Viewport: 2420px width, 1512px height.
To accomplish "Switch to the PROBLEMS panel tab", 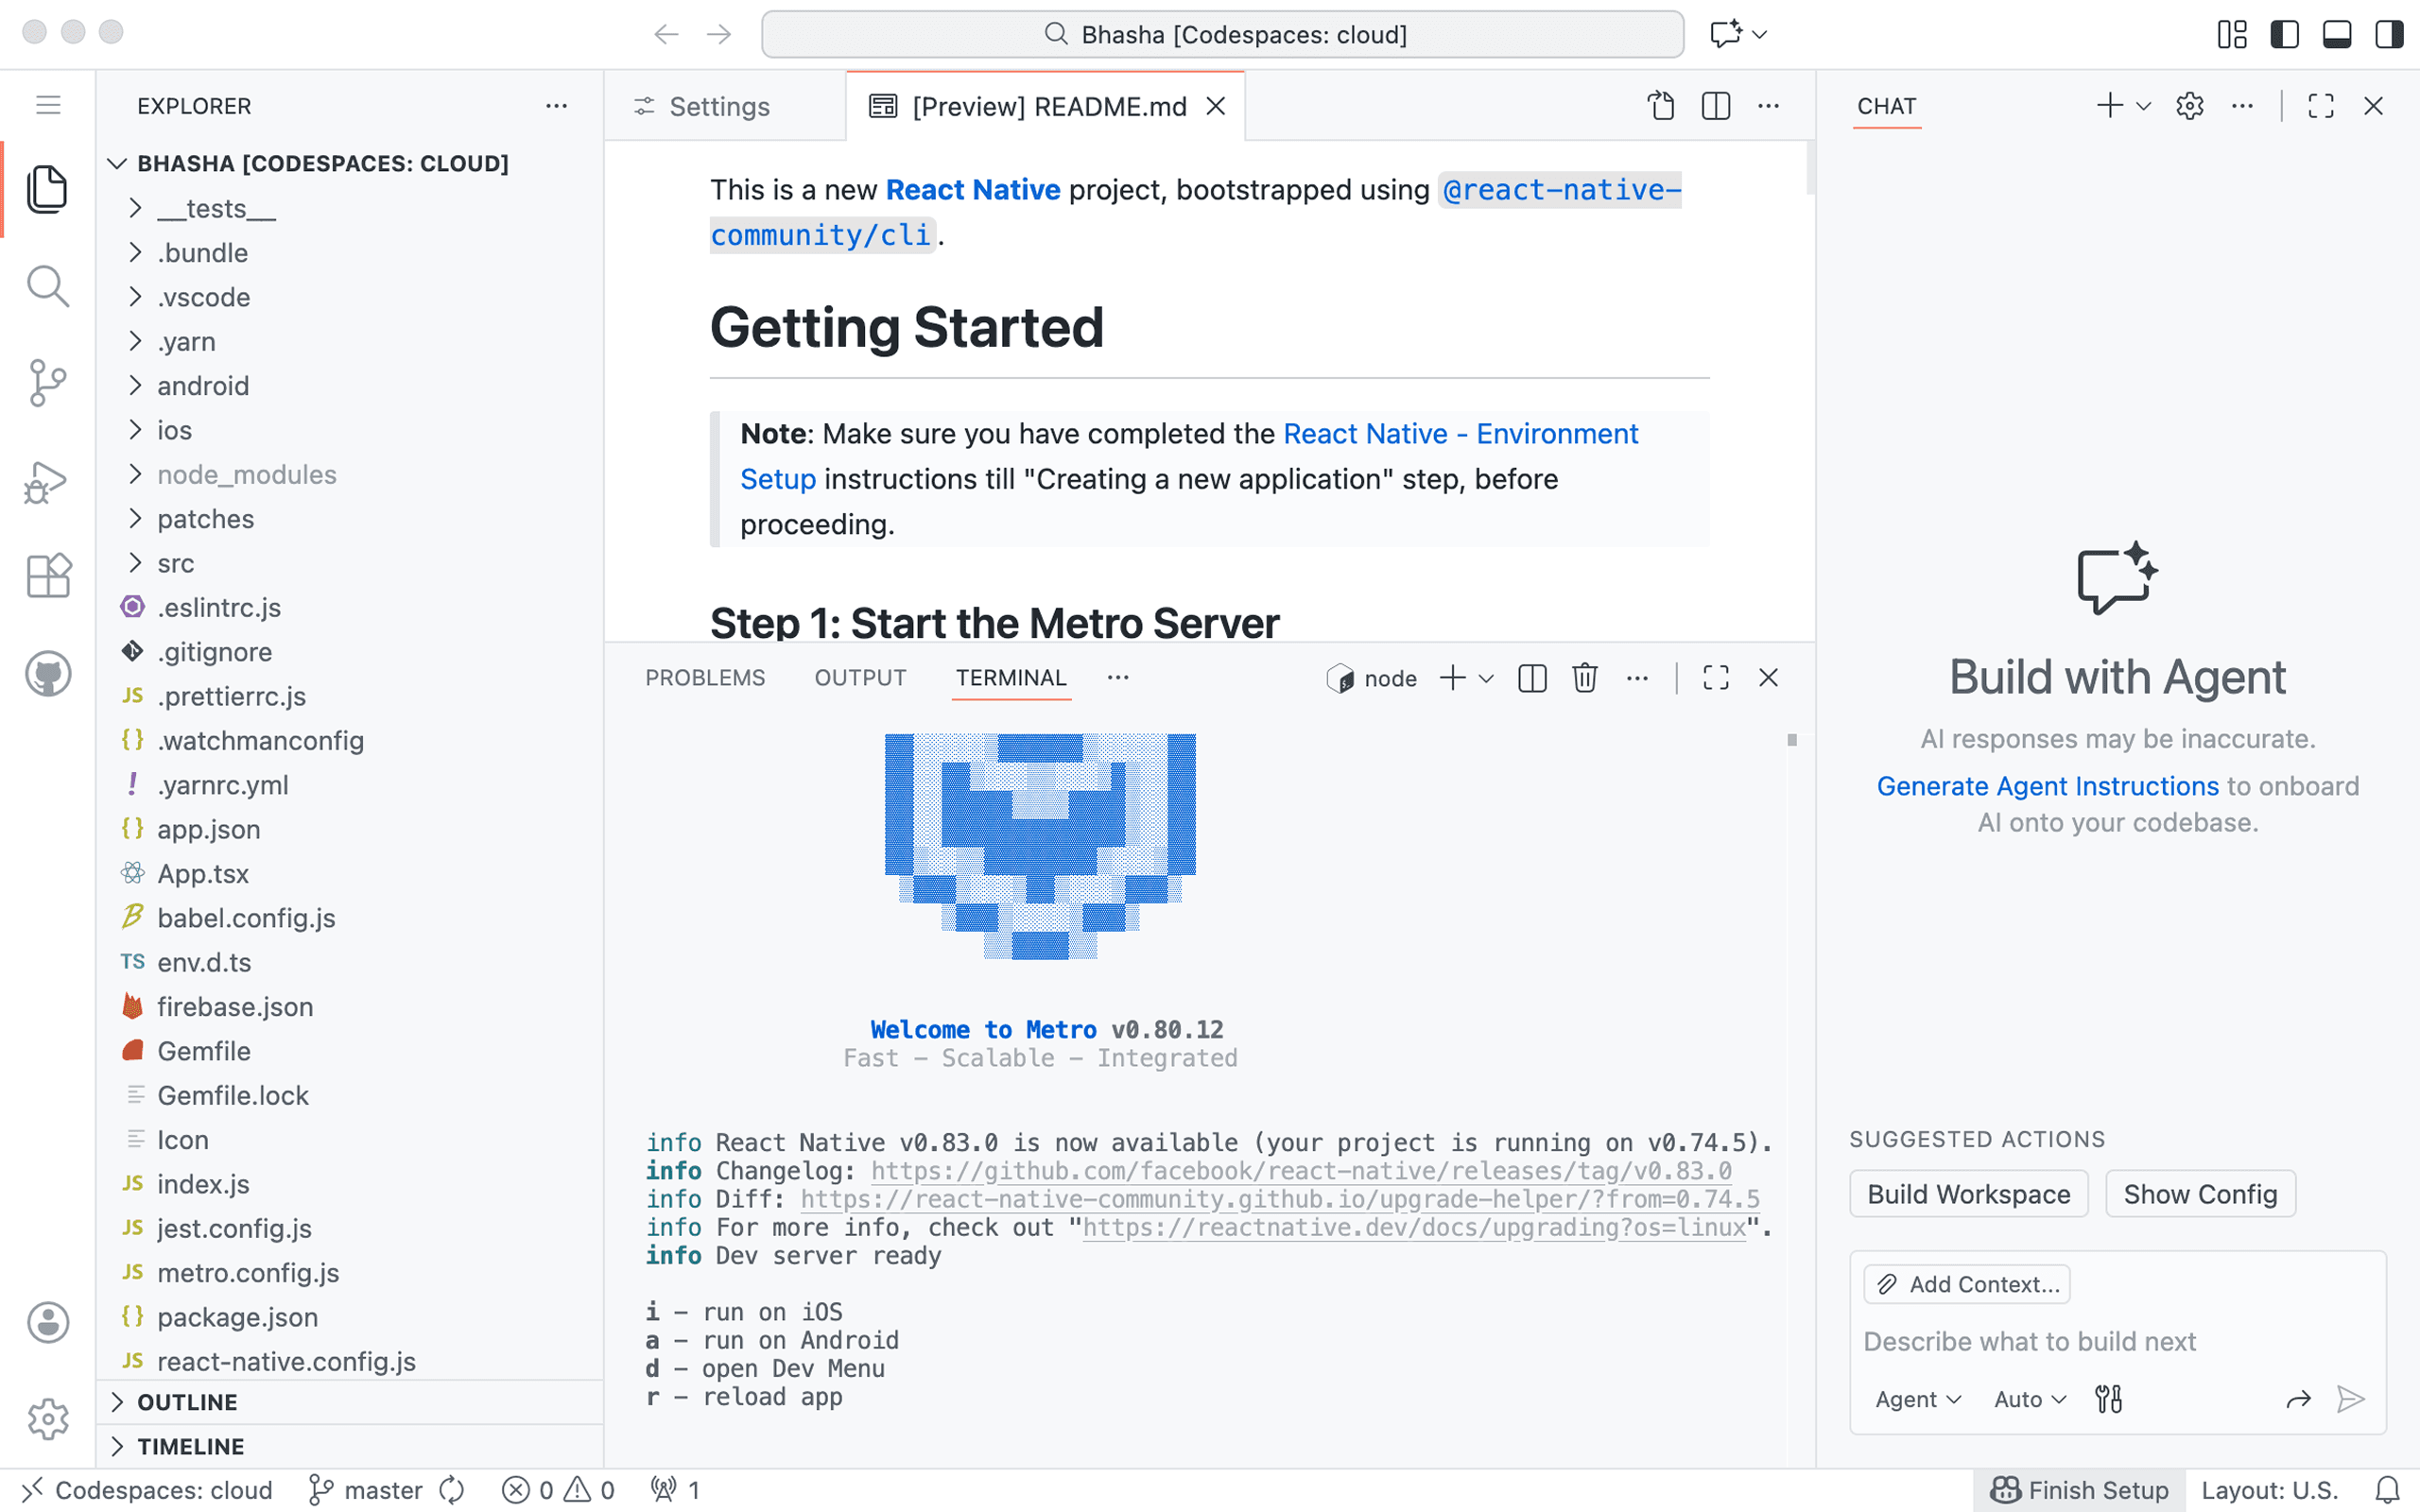I will (x=705, y=678).
